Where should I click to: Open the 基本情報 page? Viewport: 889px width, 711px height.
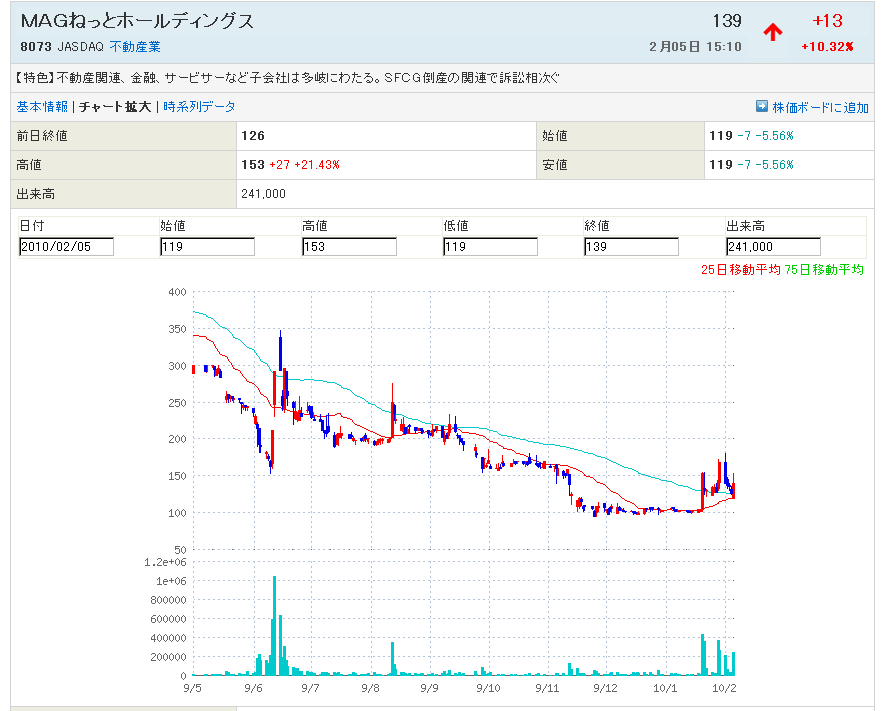point(42,107)
